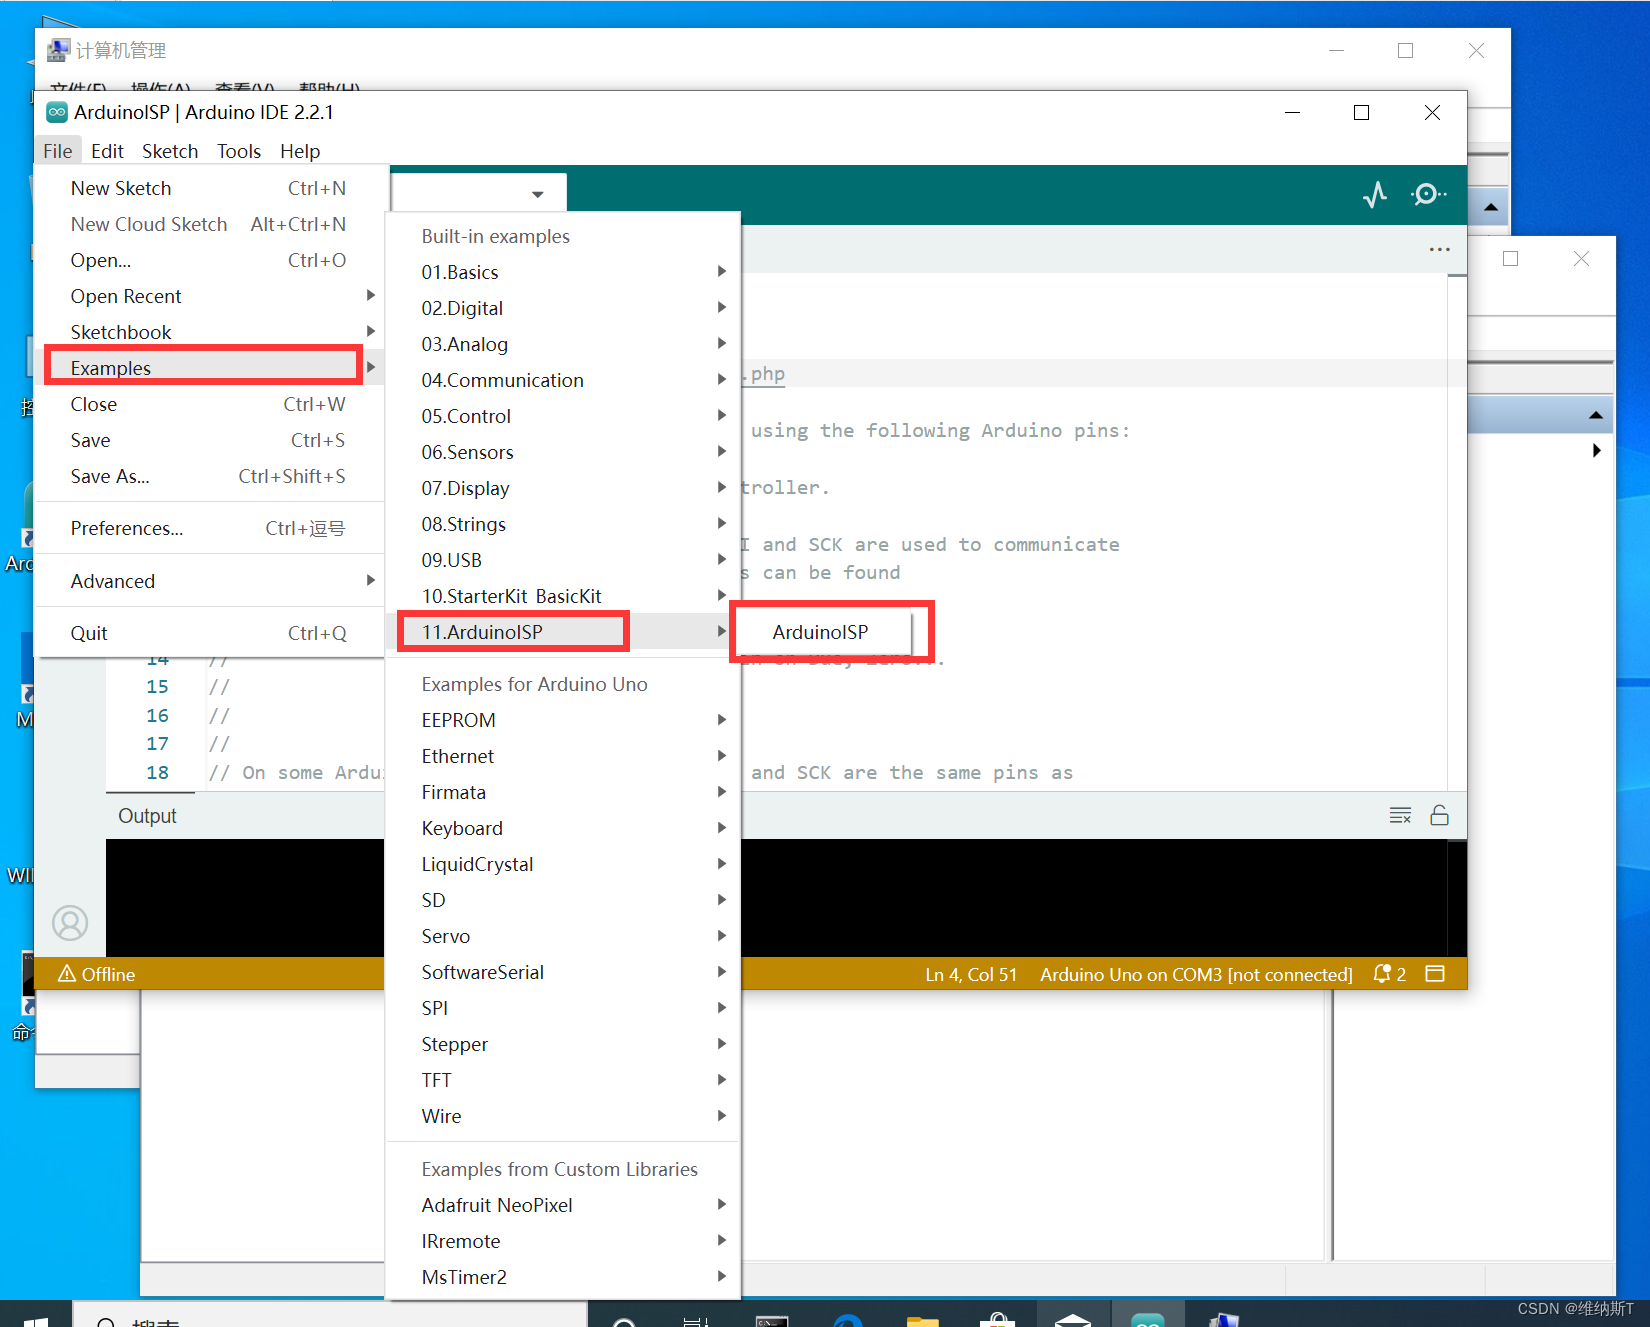Clear the Output panel icon
1650x1327 pixels.
pyautogui.click(x=1400, y=815)
